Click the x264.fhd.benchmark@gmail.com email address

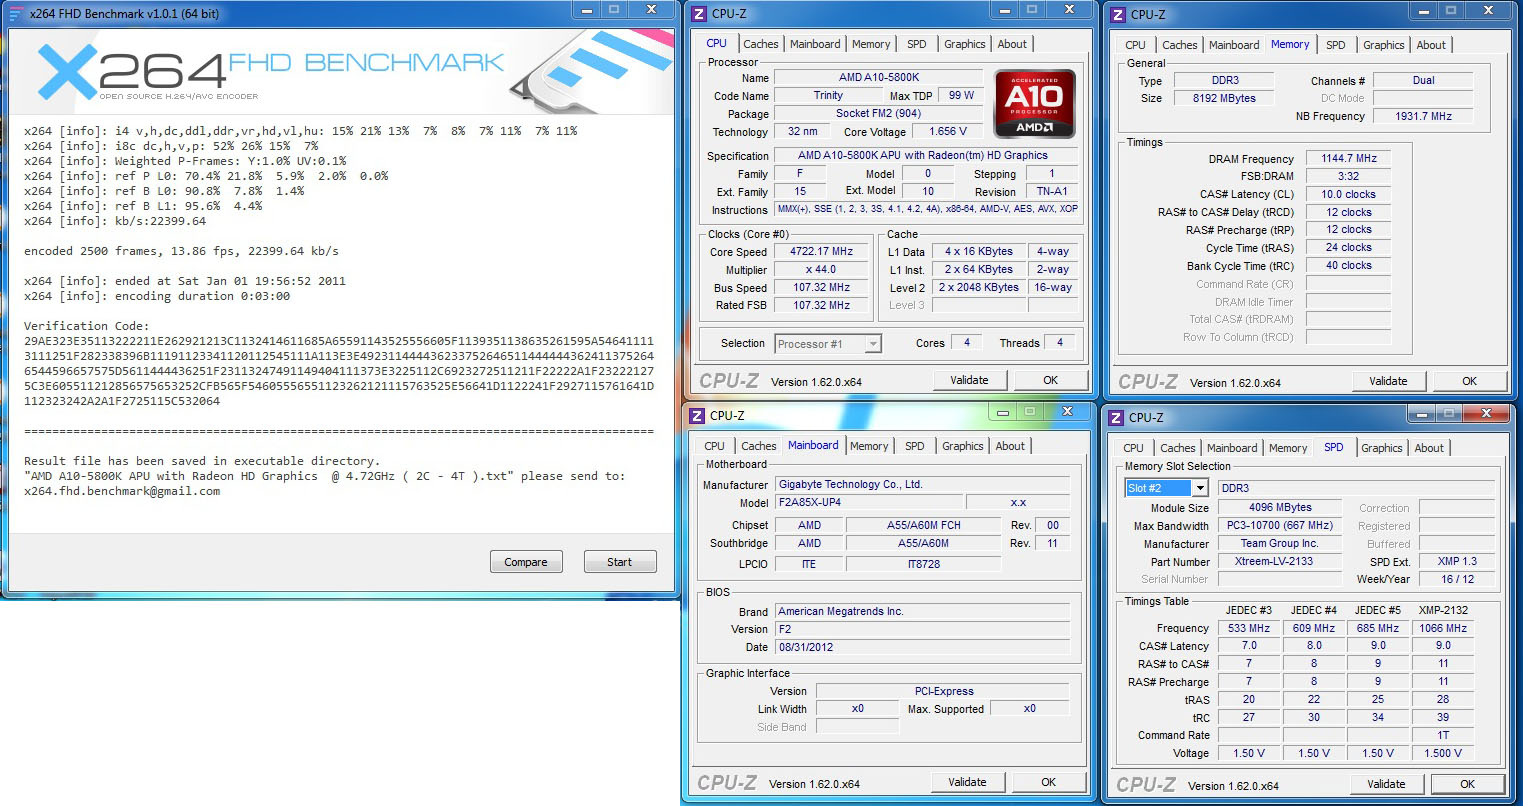pyautogui.click(x=122, y=491)
